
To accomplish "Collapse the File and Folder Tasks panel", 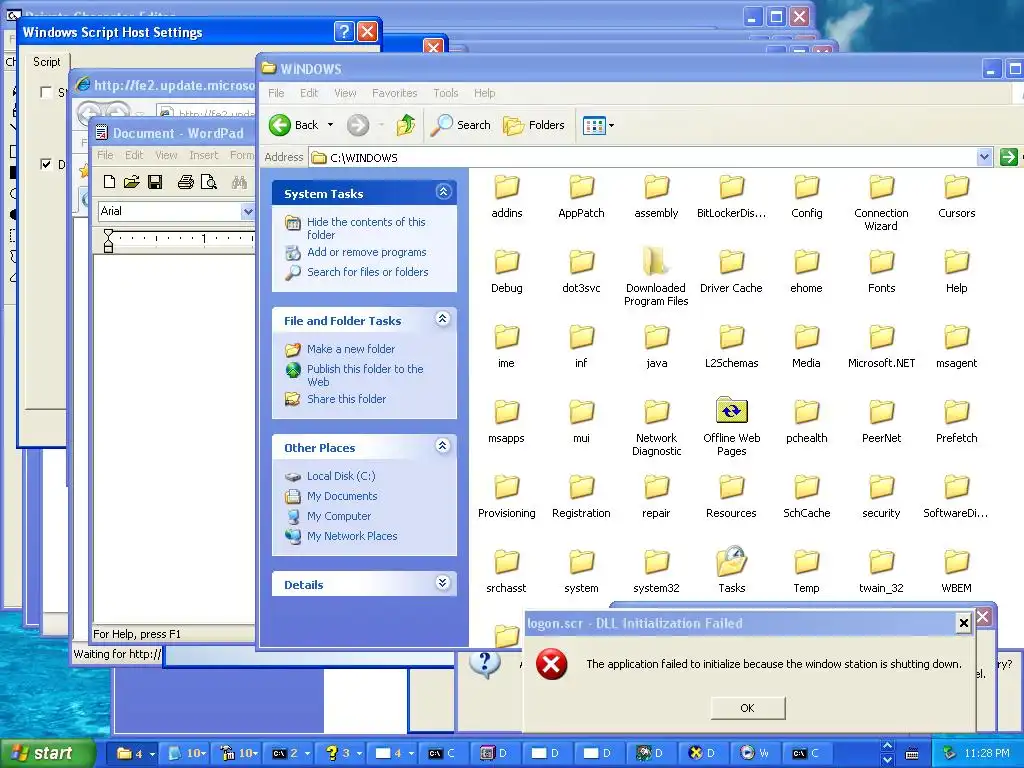I will [x=443, y=319].
